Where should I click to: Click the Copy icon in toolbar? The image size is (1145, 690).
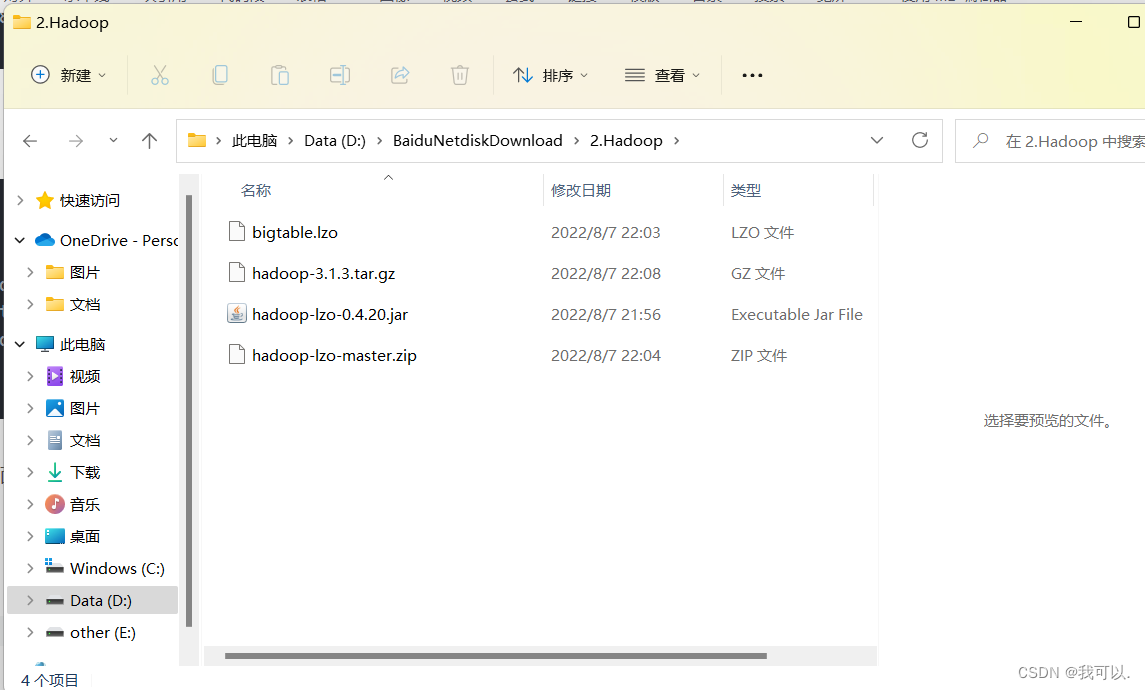(x=220, y=75)
